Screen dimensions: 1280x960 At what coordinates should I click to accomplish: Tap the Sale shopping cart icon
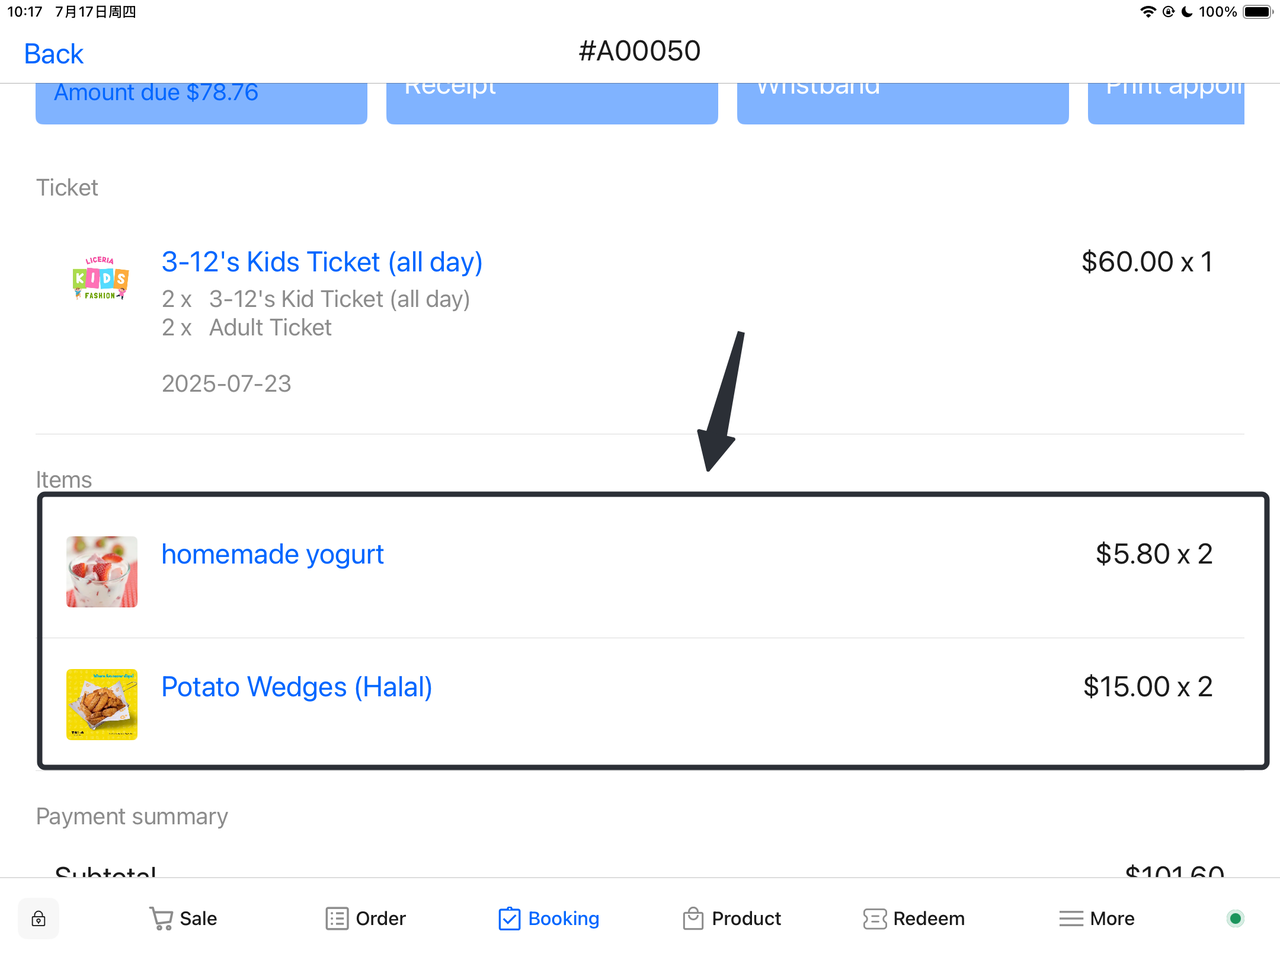tap(161, 919)
